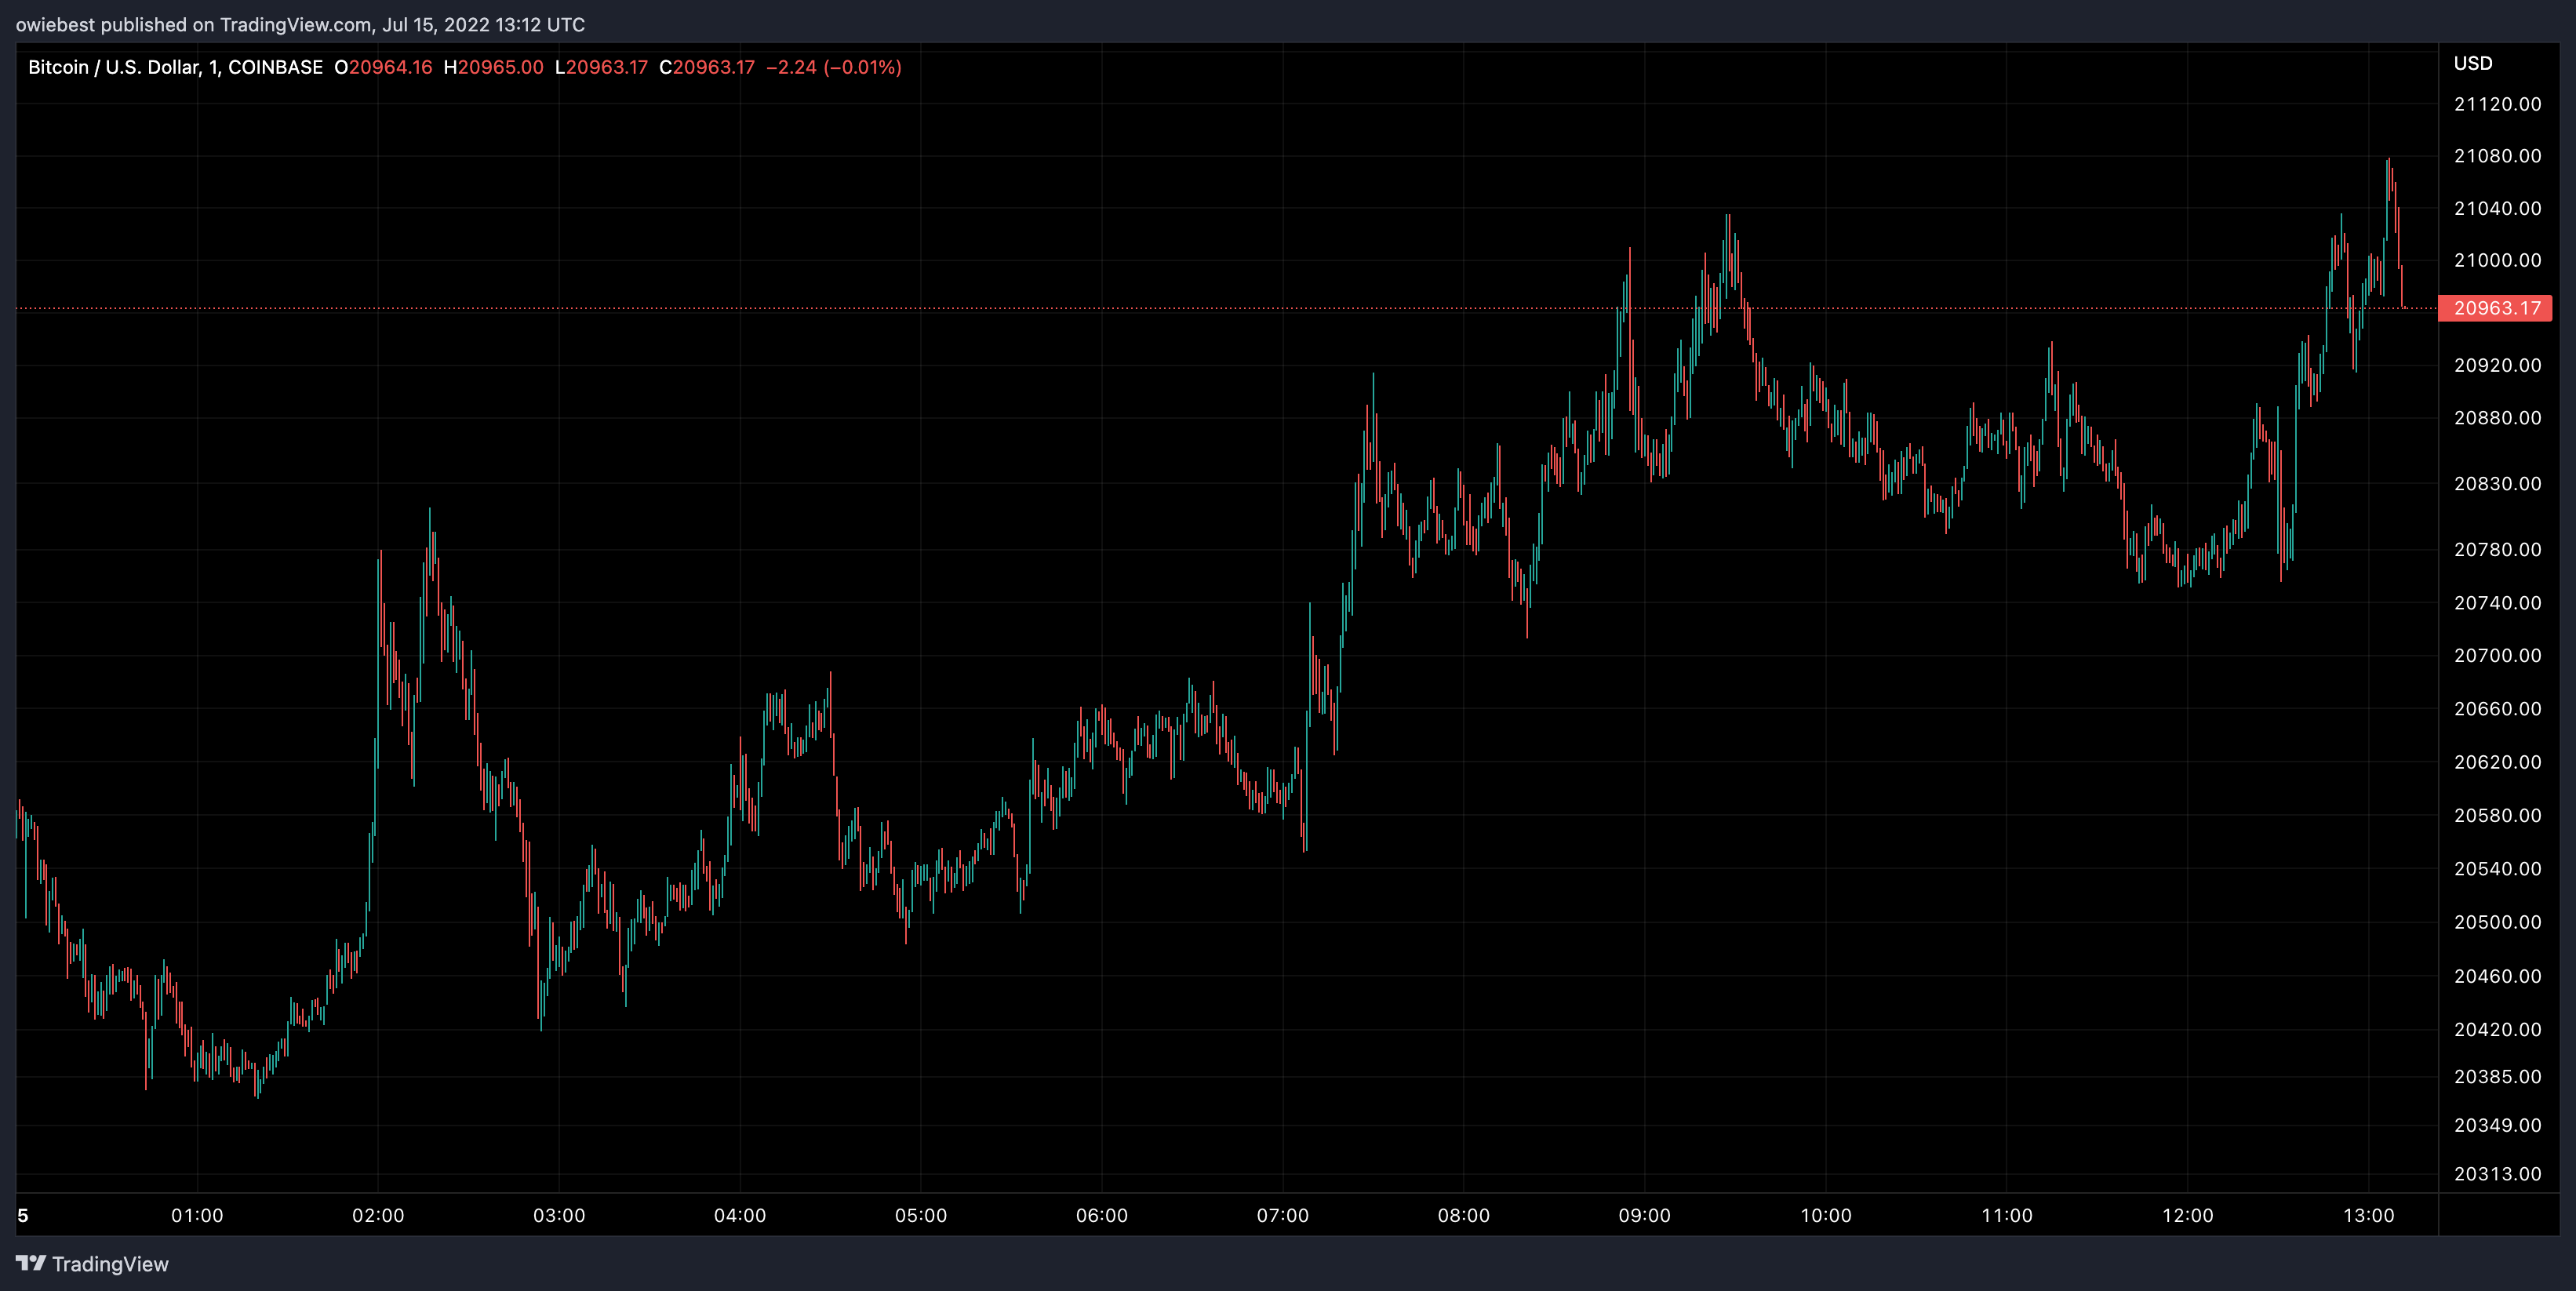Viewport: 2576px width, 1291px height.
Task: Click the open value O20964.16
Action: click(x=383, y=67)
